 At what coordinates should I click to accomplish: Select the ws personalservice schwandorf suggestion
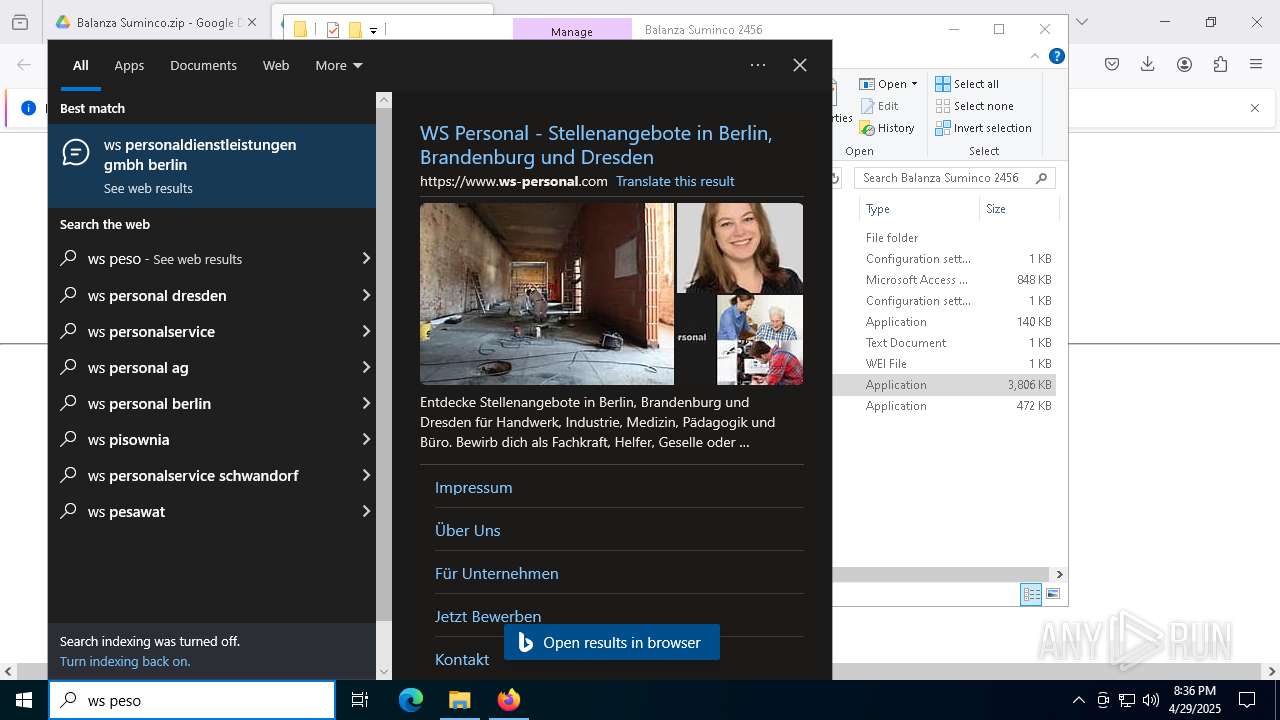pyautogui.click(x=212, y=475)
